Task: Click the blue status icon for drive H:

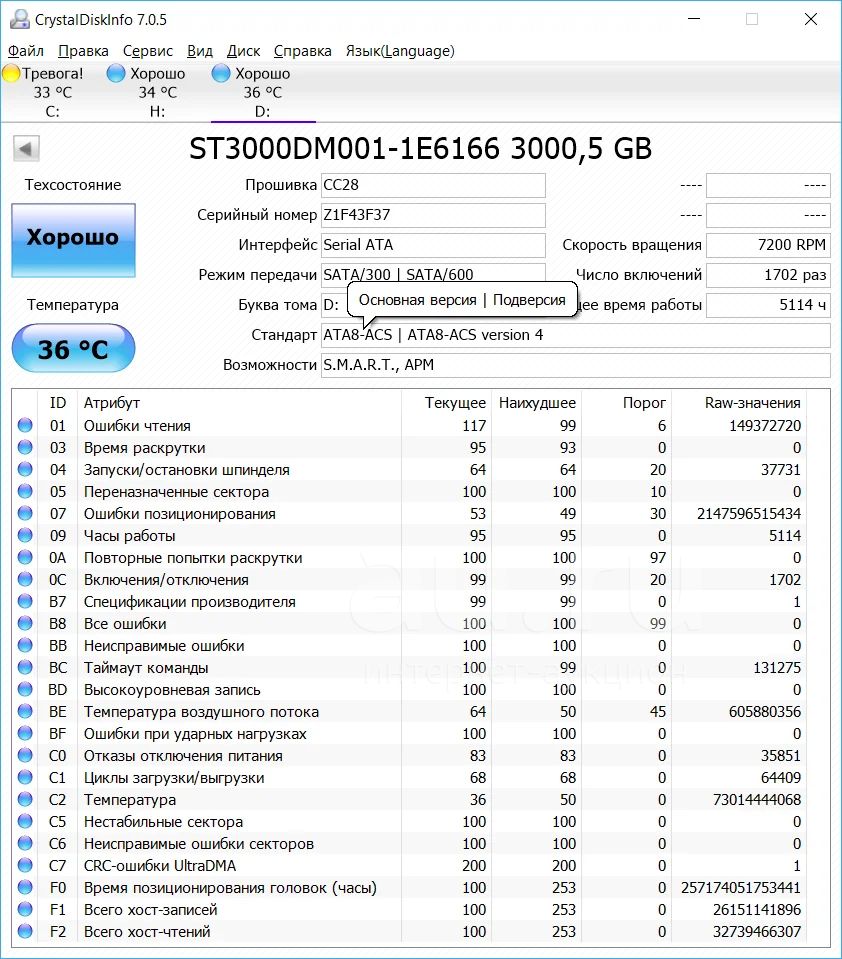Action: click(x=116, y=73)
